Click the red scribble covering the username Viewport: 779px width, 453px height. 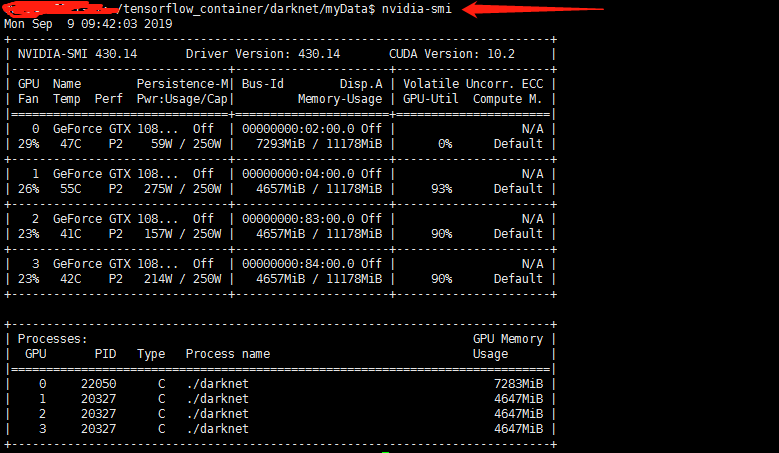click(x=62, y=8)
